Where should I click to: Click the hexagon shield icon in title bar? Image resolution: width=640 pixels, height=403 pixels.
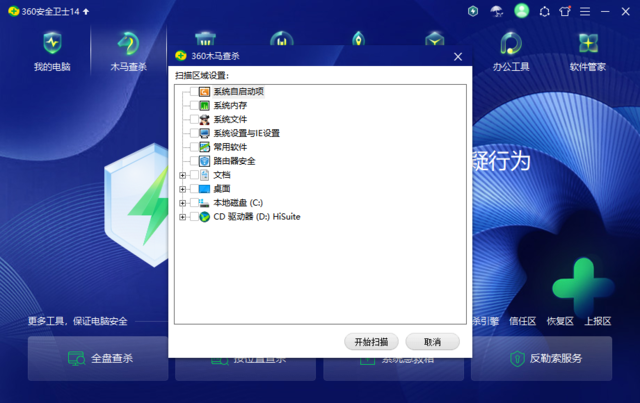[473, 11]
